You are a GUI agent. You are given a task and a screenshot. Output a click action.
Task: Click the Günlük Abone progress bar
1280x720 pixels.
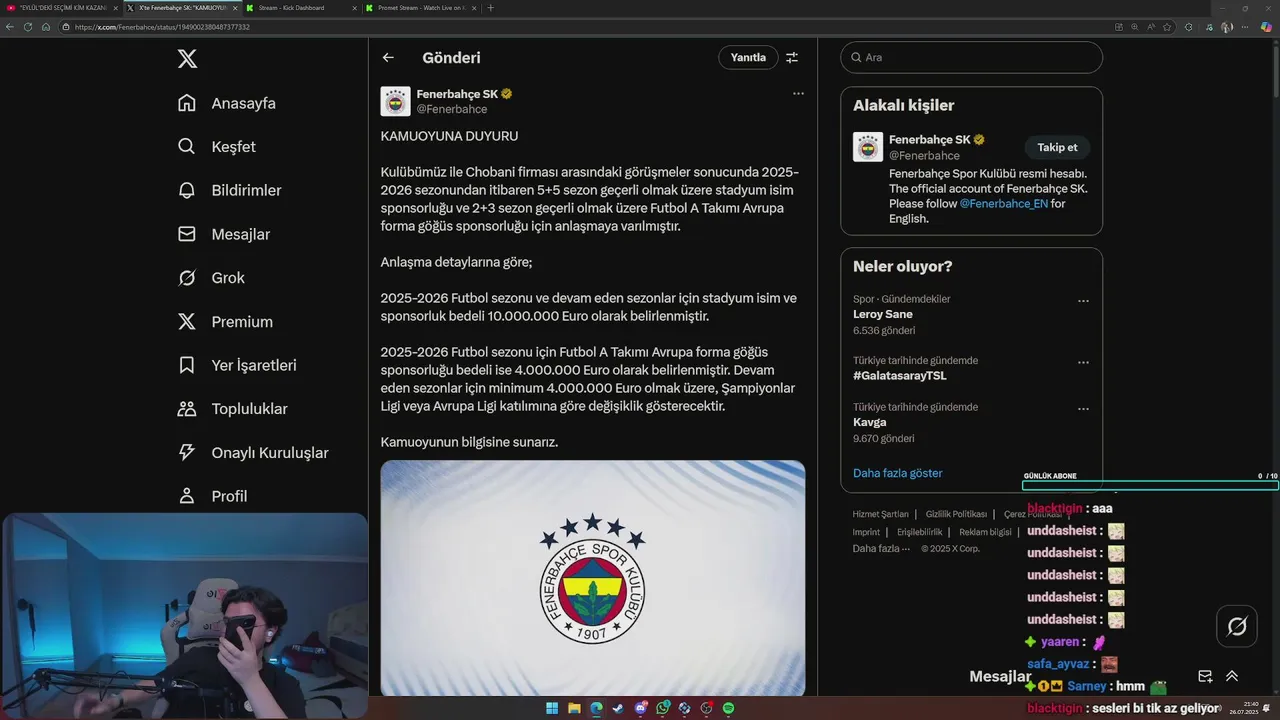pos(1150,486)
